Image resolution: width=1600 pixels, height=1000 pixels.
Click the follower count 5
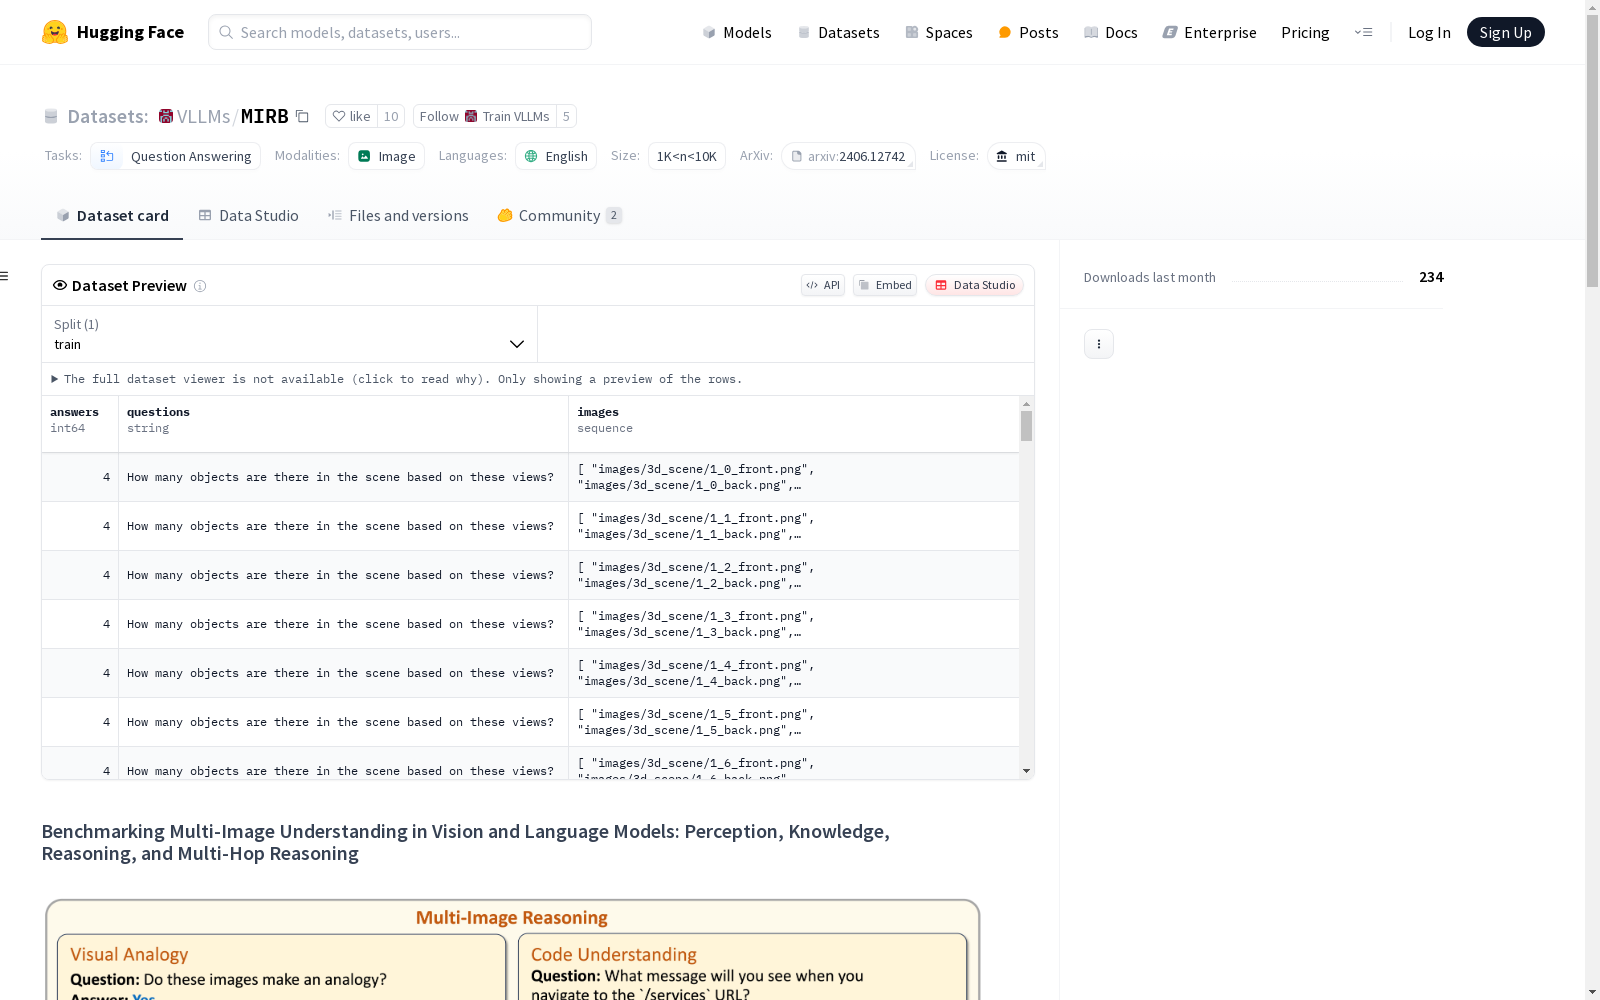[566, 116]
